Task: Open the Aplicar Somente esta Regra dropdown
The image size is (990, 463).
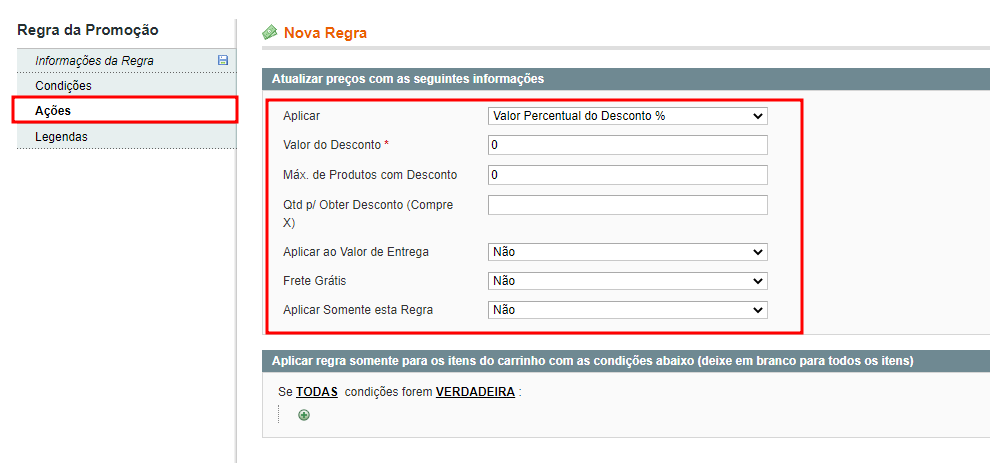Action: tap(628, 310)
